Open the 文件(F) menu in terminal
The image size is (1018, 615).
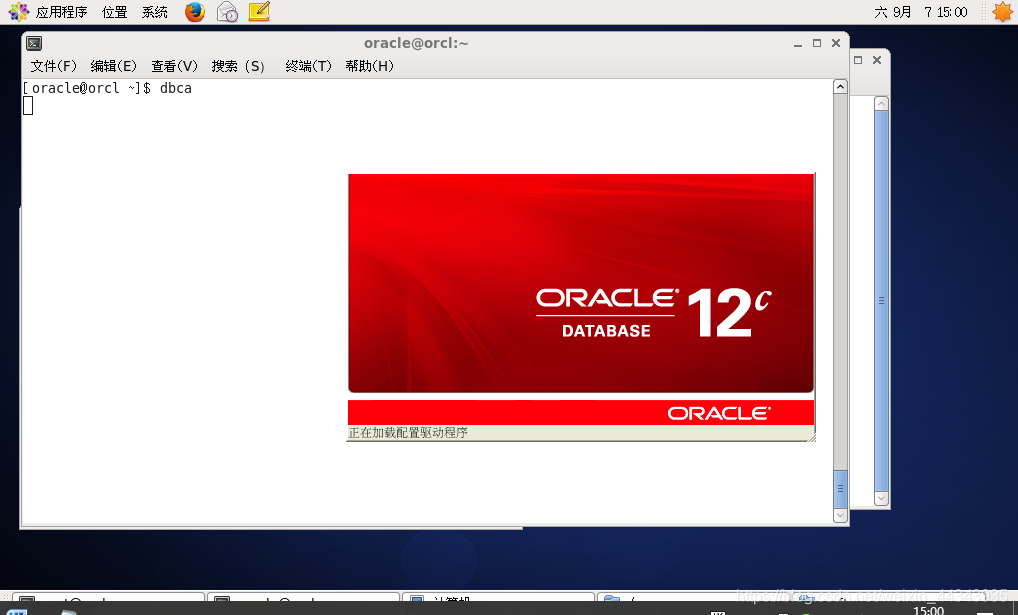54,66
